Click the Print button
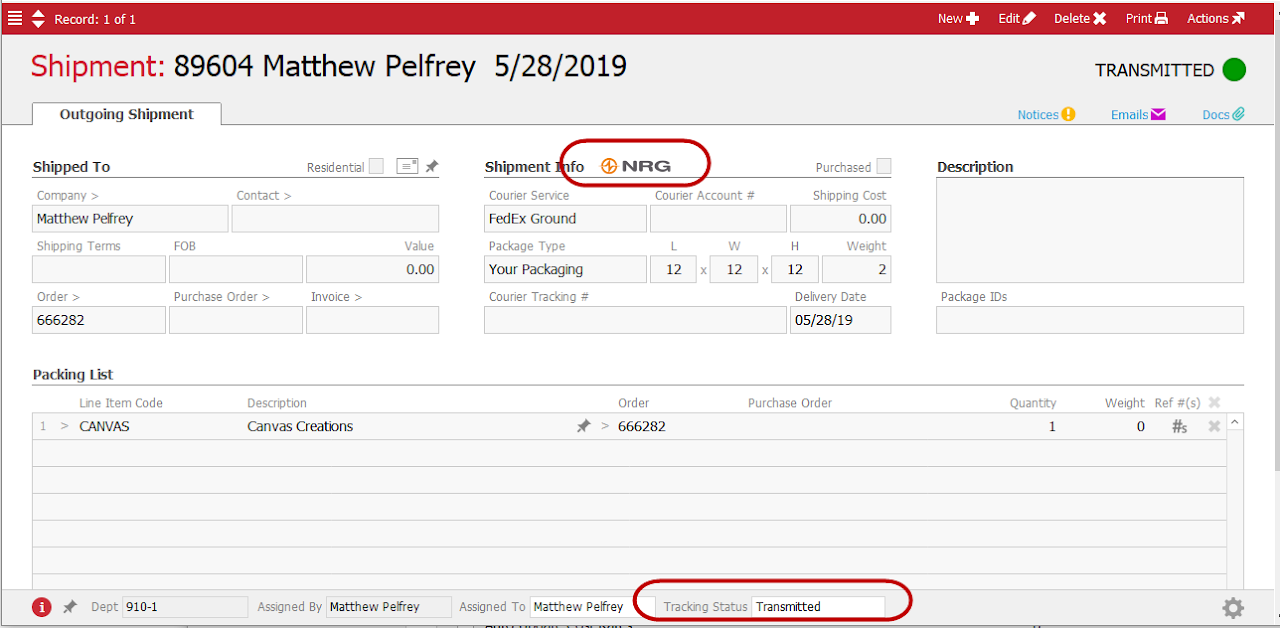The height and width of the screenshot is (628, 1280). 1146,18
